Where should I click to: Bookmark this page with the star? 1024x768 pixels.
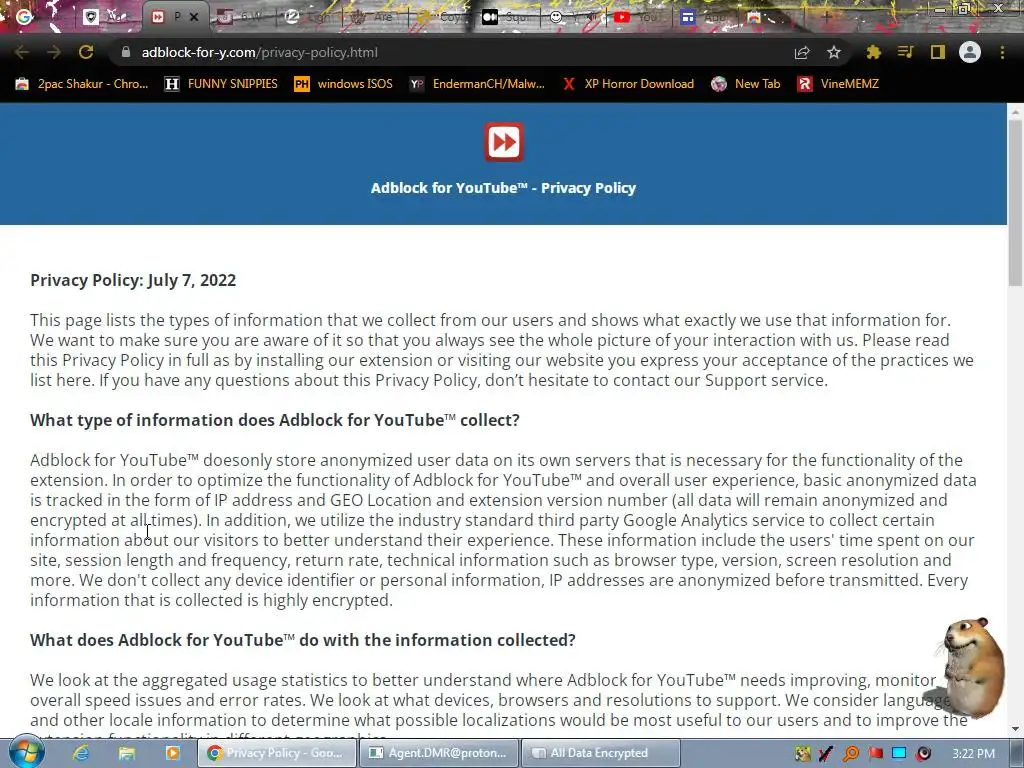[834, 52]
